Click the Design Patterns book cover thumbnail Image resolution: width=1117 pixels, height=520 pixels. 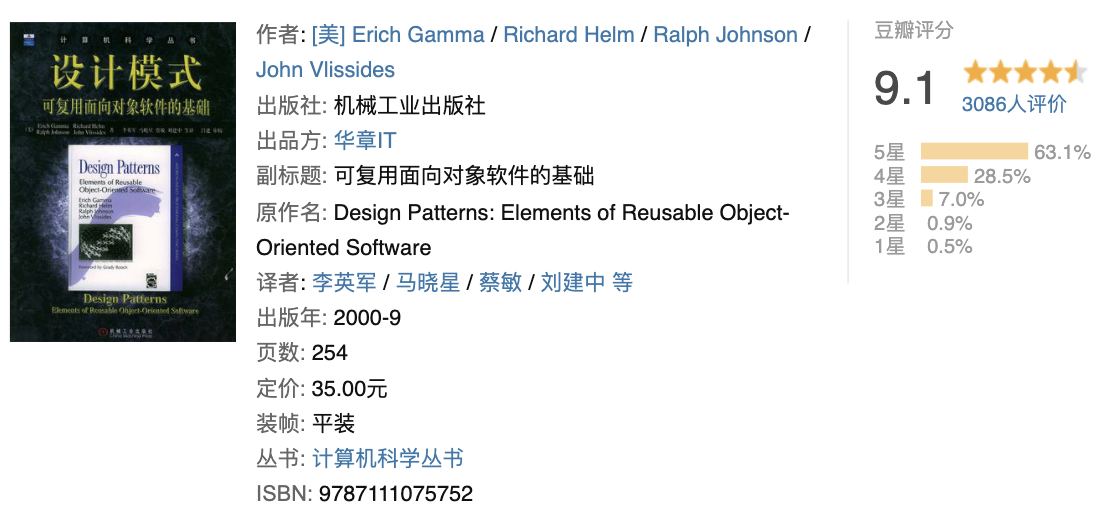click(123, 182)
